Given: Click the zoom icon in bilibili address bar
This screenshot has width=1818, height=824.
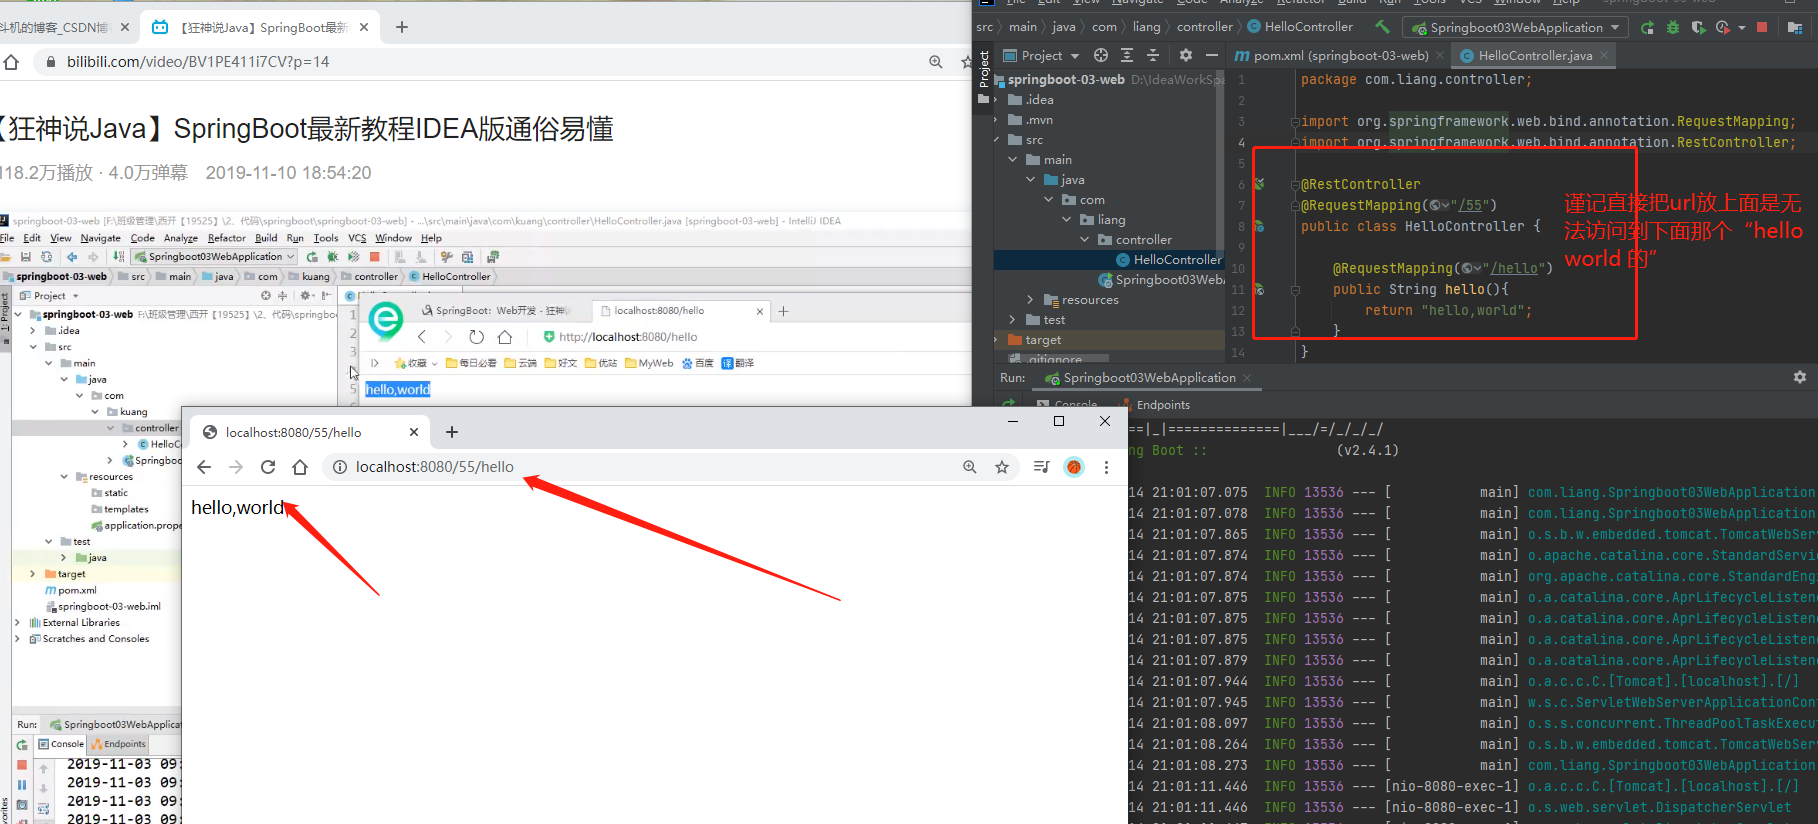Looking at the screenshot, I should 935,62.
